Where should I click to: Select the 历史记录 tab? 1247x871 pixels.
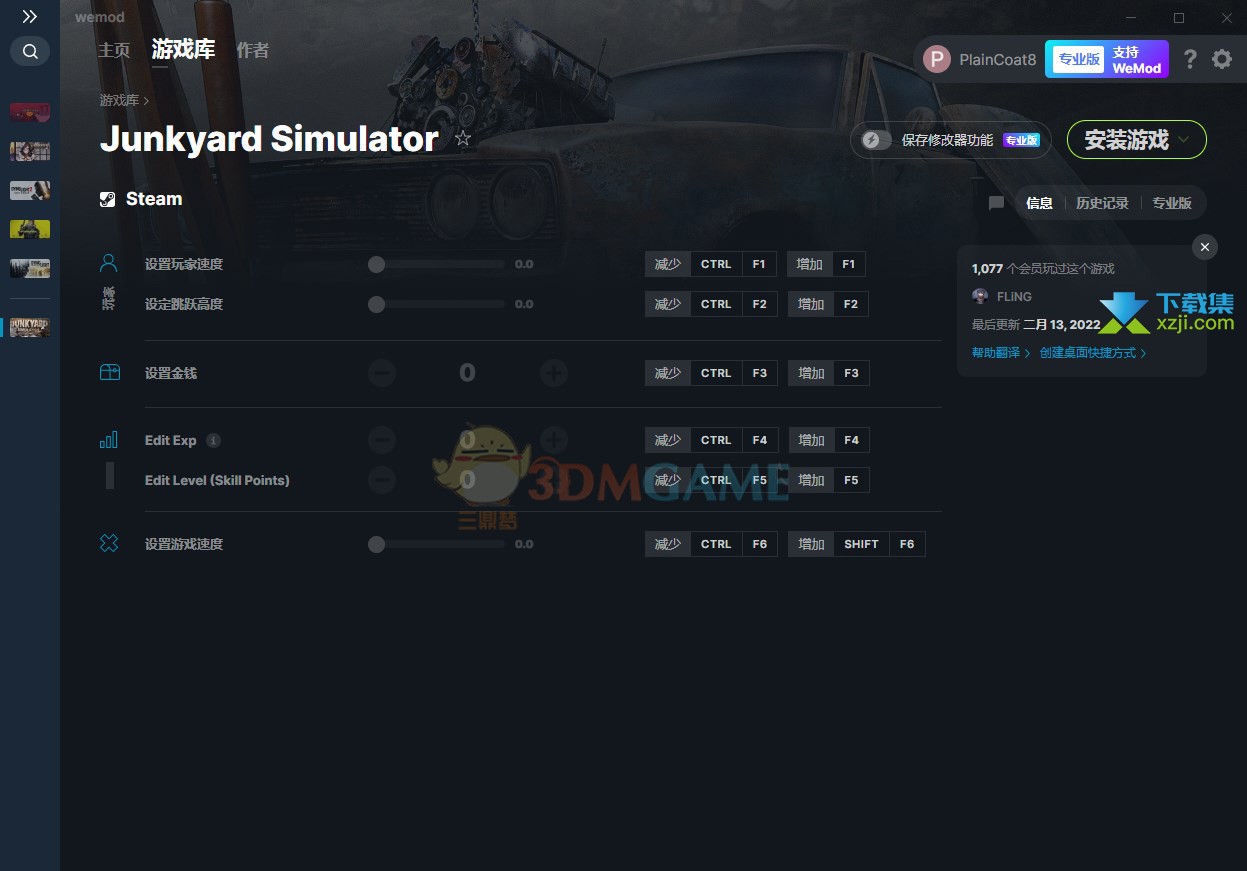(x=1102, y=203)
